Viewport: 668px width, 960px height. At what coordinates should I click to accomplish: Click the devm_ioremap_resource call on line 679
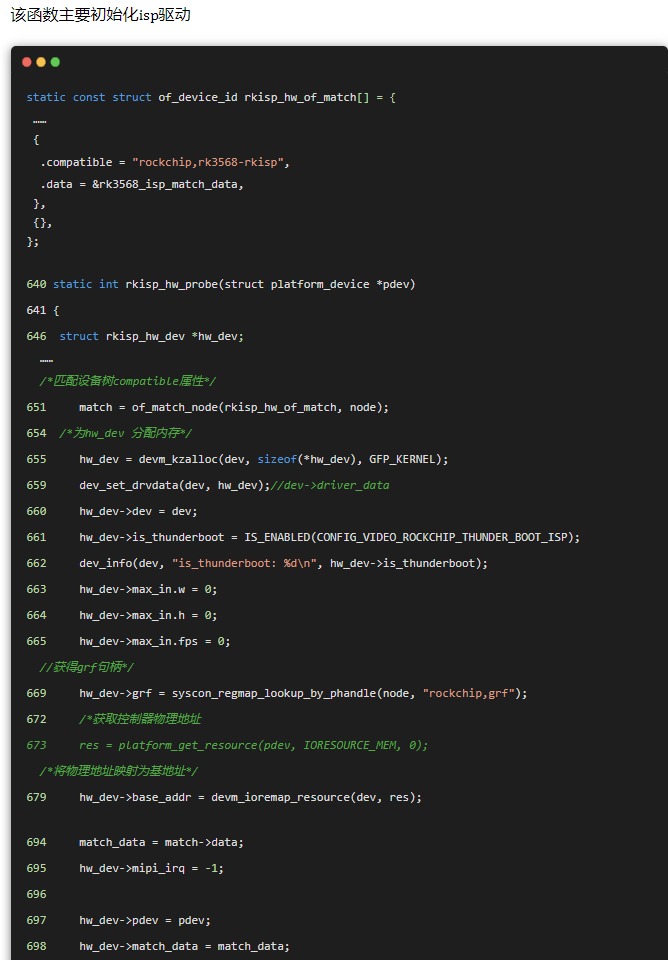[250, 797]
